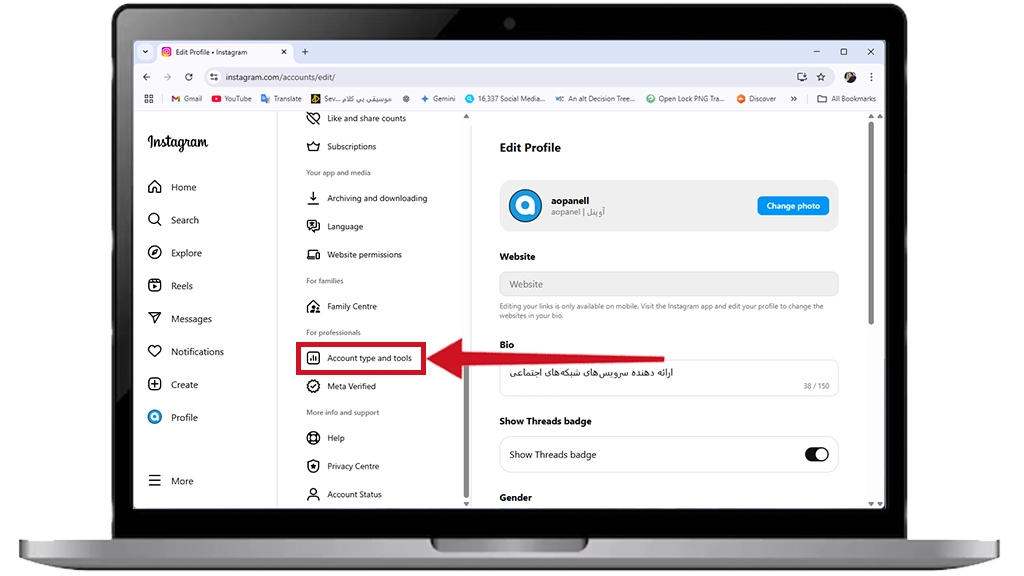Click the browser back arrow
1024x576 pixels.
[146, 77]
